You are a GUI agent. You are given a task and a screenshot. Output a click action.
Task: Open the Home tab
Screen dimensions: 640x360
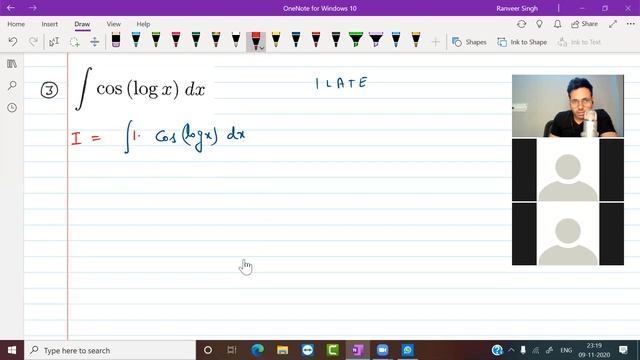pos(16,24)
